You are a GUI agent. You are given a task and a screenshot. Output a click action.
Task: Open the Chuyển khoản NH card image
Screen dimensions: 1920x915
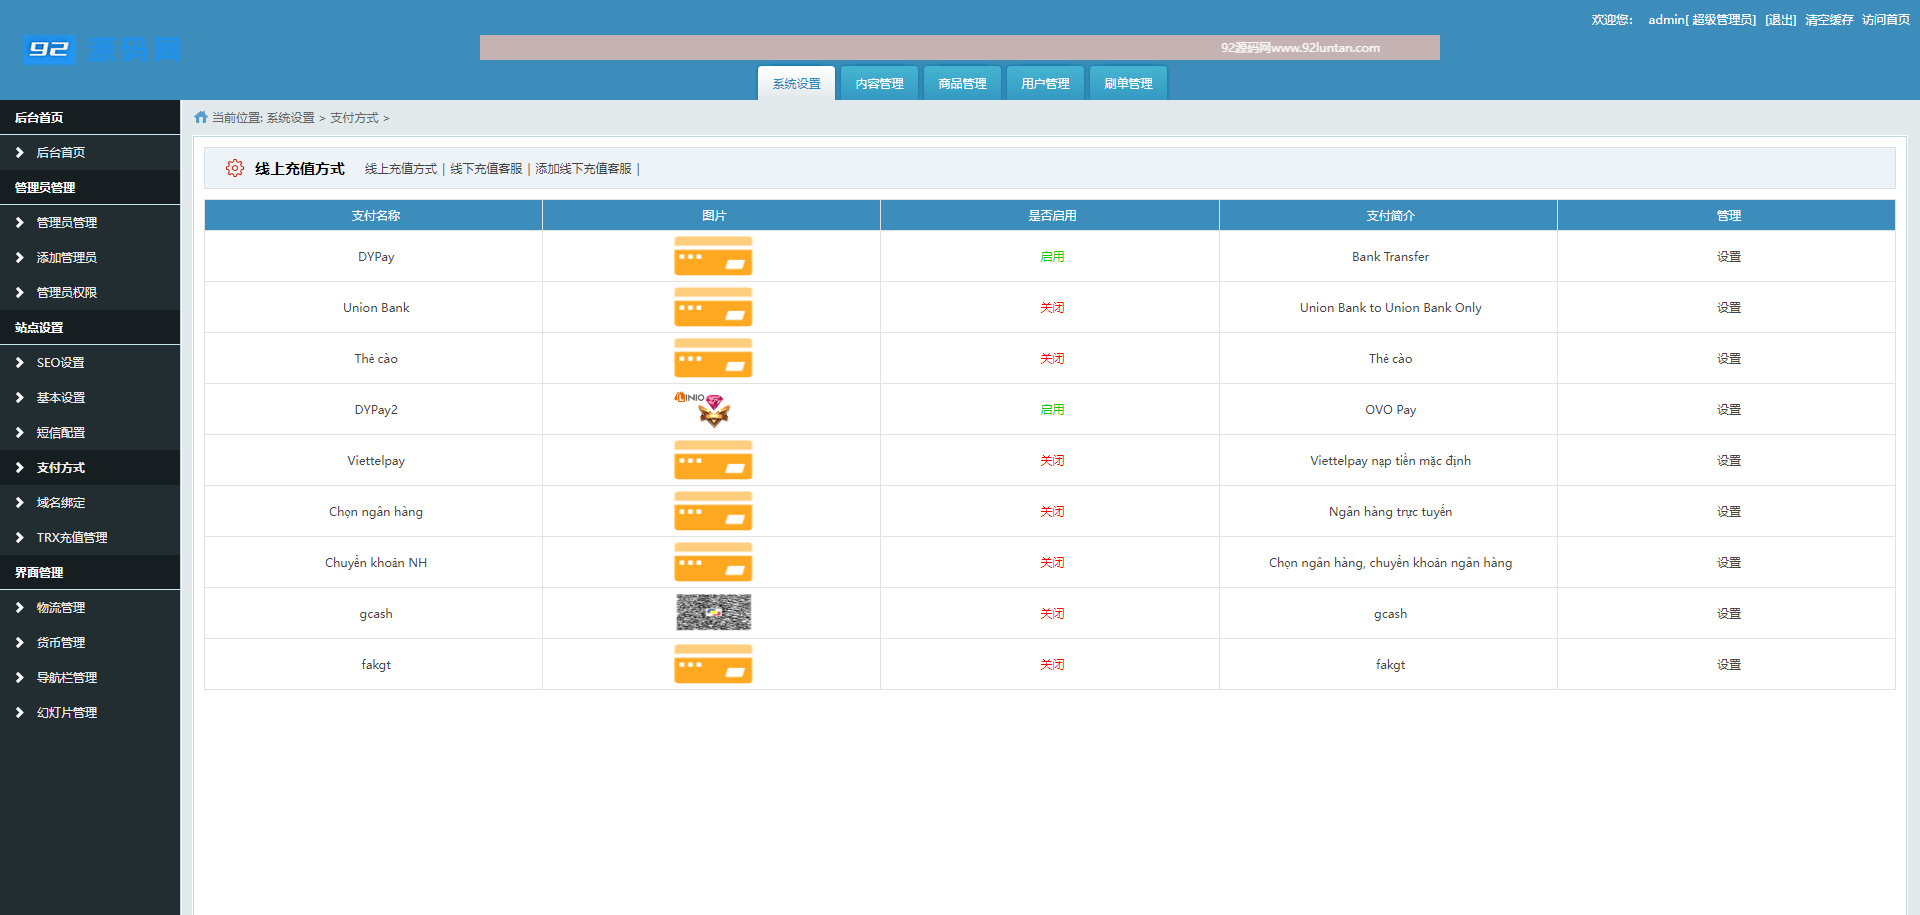[713, 562]
